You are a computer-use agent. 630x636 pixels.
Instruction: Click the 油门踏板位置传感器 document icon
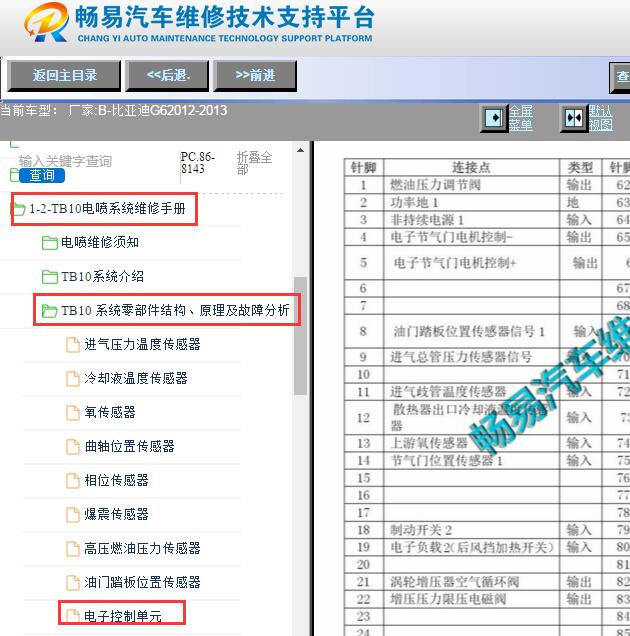[73, 583]
